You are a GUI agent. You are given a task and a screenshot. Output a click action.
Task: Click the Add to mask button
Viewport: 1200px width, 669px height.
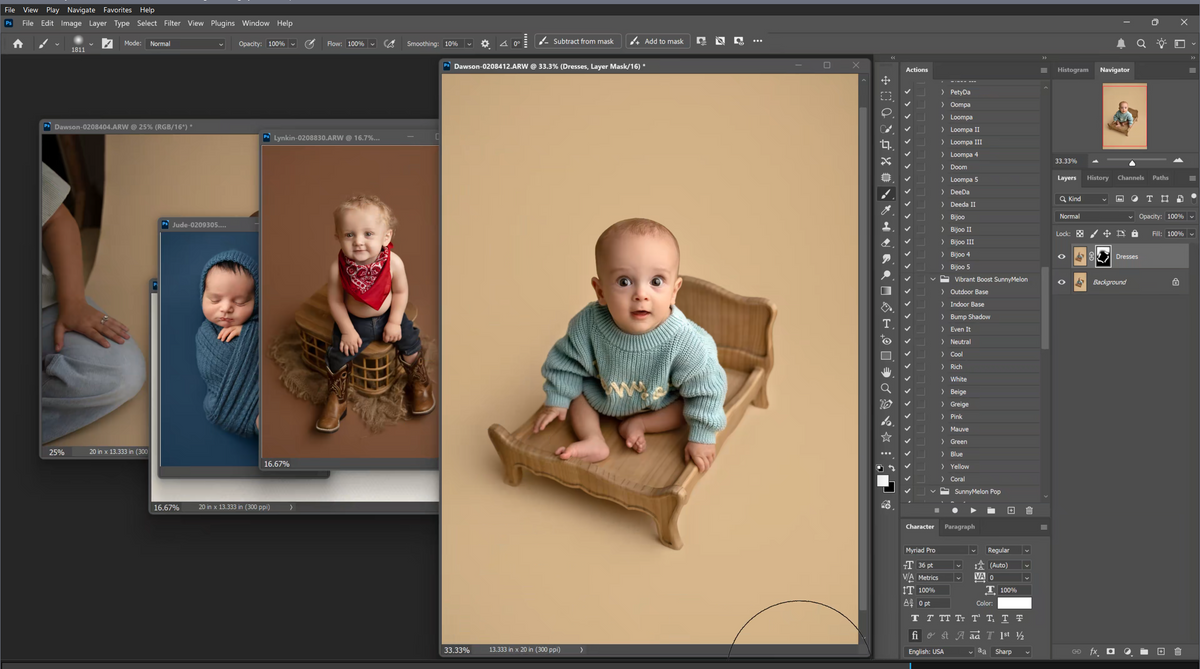tap(656, 41)
